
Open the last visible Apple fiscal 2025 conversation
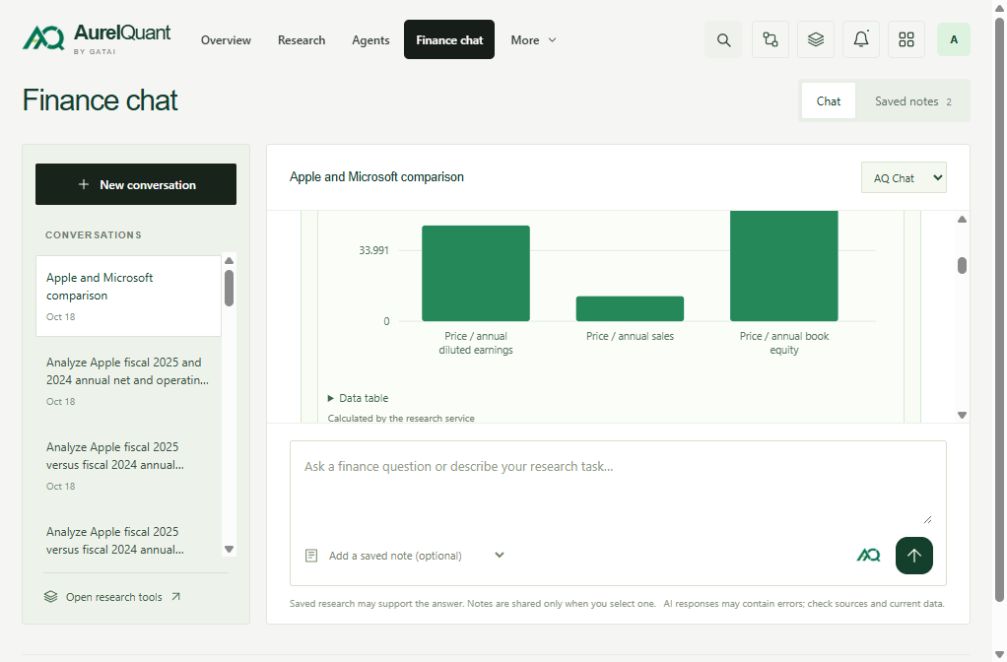128,541
